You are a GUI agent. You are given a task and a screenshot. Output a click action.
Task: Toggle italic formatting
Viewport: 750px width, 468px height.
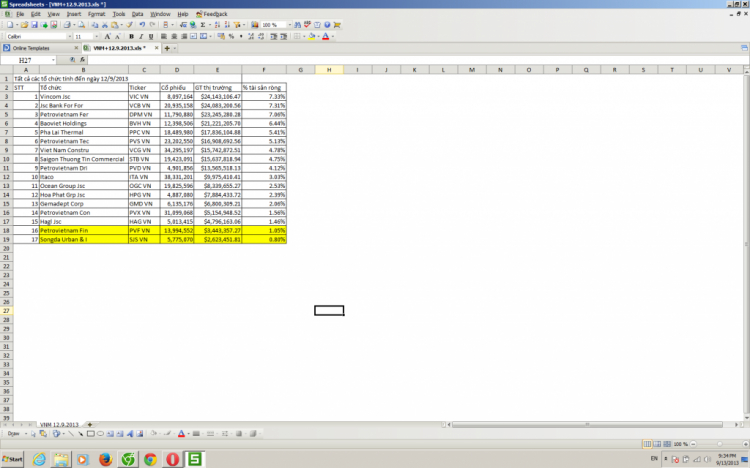pos(141,36)
